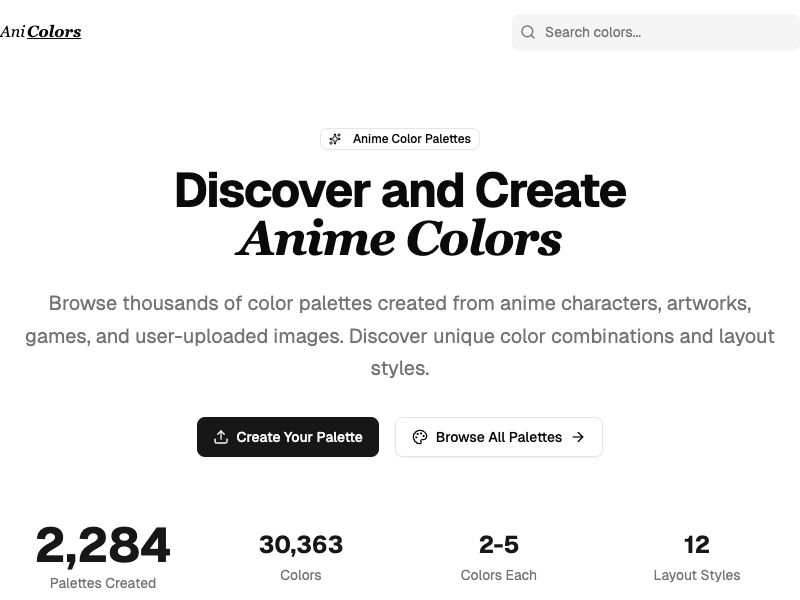Image resolution: width=800 pixels, height=600 pixels.
Task: Click the search magnifier icon
Action: (528, 32)
